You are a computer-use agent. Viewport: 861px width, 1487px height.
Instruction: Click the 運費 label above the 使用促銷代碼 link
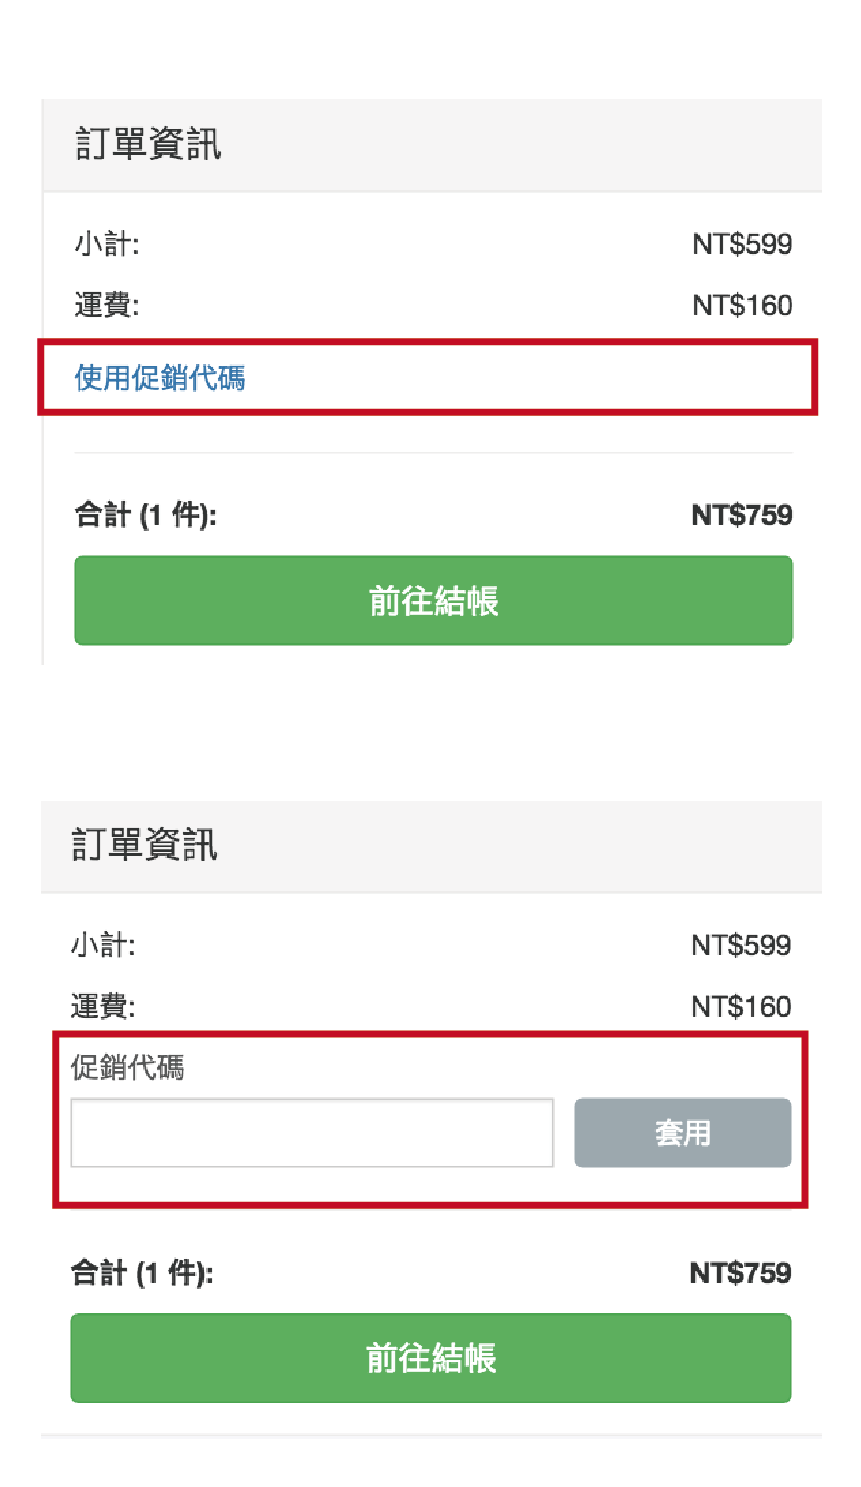pos(107,305)
